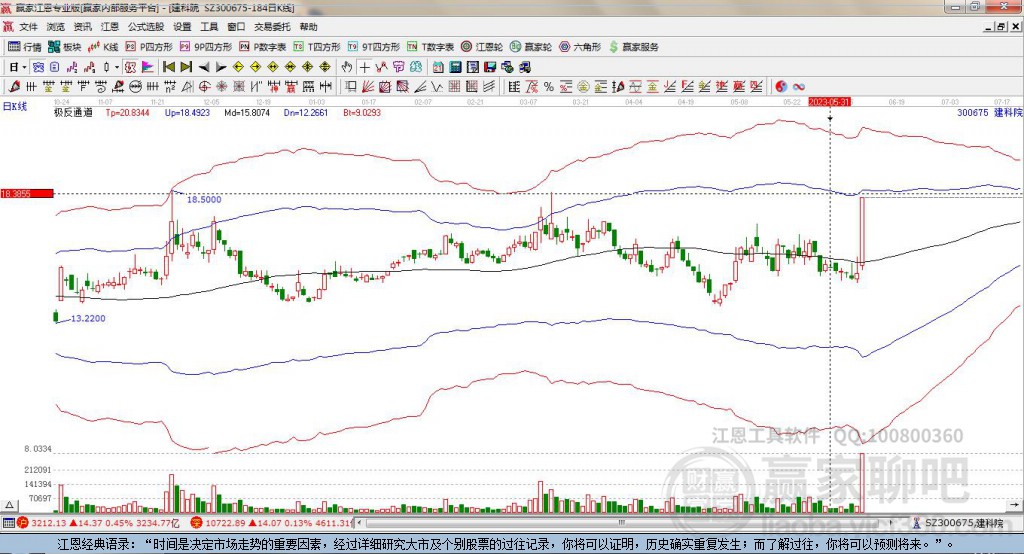Viewport: 1024px width, 554px height.
Task: Select the hand pan tool
Action: click(347, 67)
